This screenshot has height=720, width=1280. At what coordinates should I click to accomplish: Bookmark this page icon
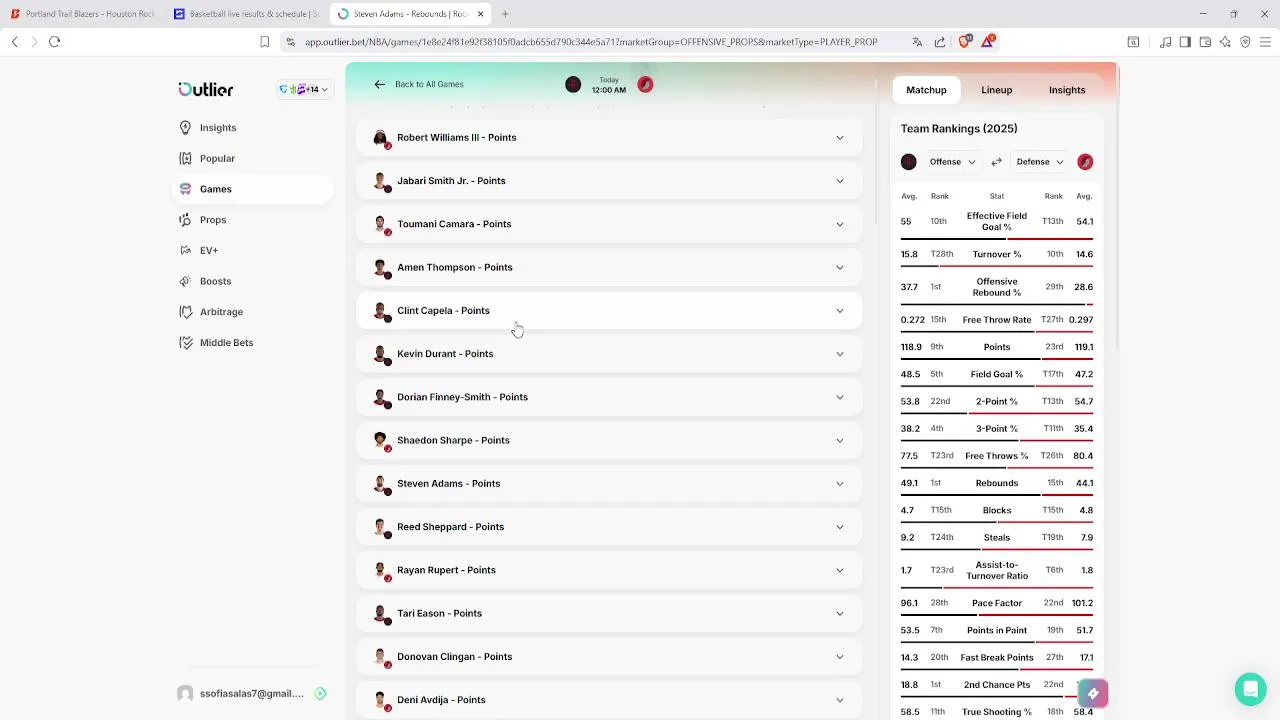pyautogui.click(x=264, y=42)
